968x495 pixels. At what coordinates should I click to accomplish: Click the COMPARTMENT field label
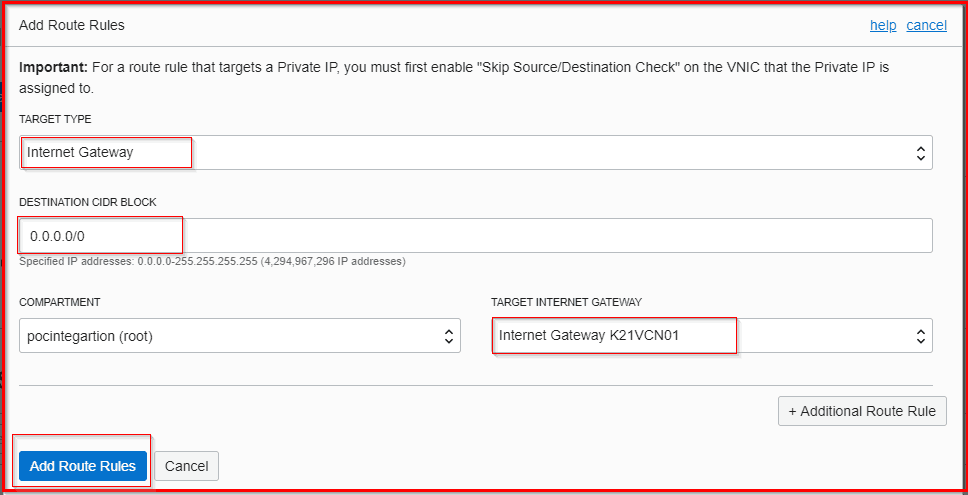60,302
